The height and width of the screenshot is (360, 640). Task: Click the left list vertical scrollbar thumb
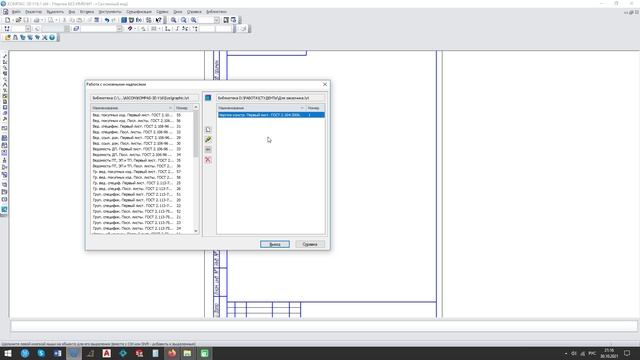[x=196, y=133]
